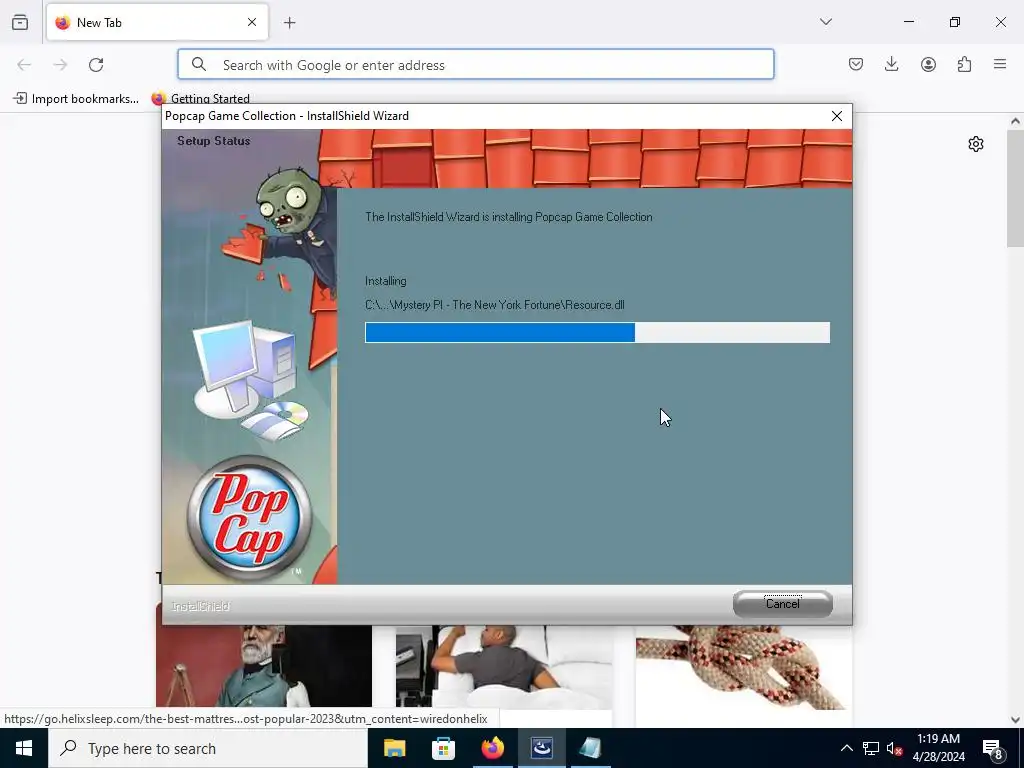Click the installation progress bar

[x=597, y=332]
